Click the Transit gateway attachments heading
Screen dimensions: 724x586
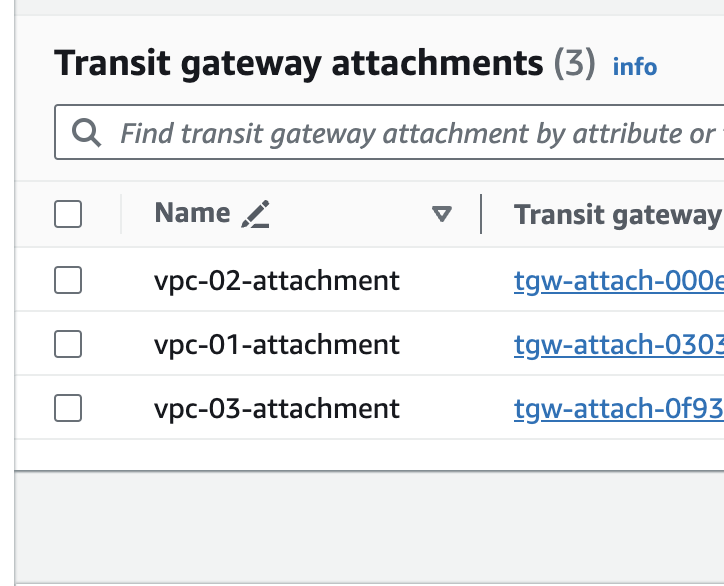tap(298, 63)
